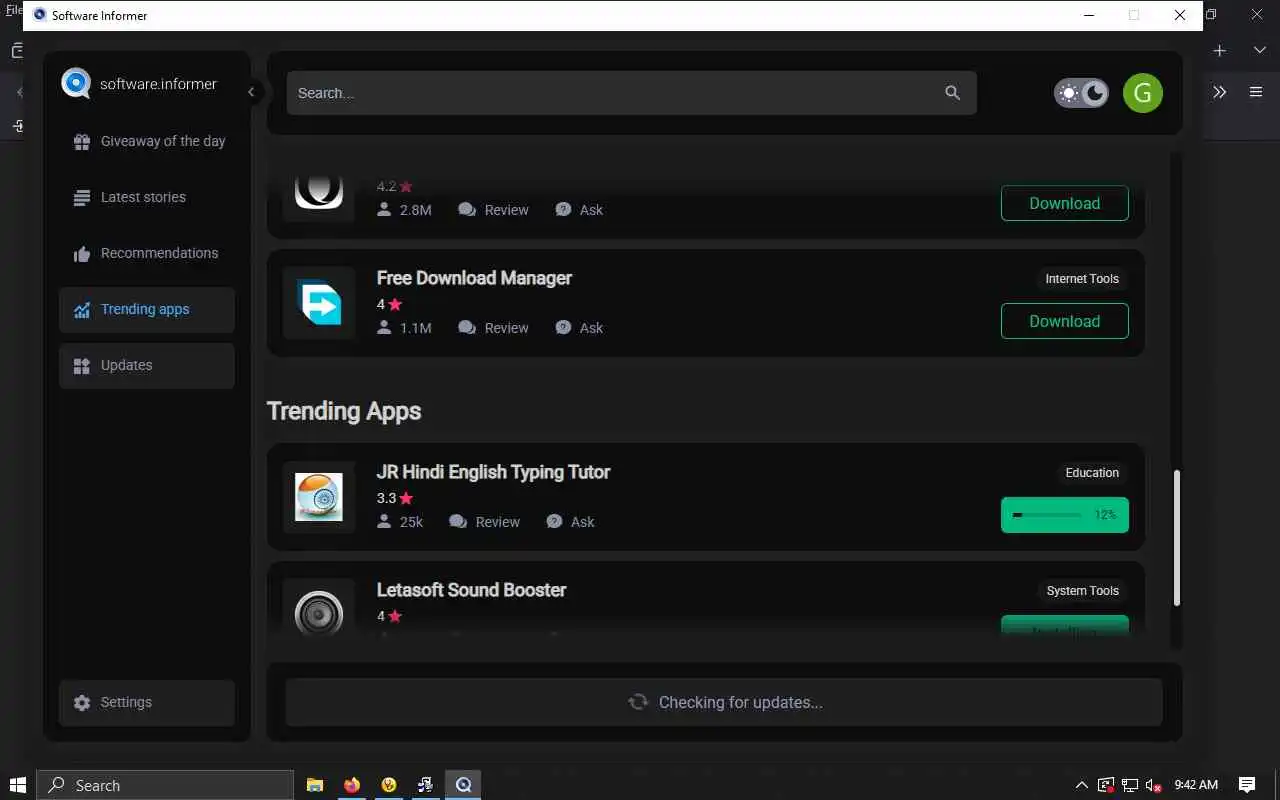Click Review for the 4.2-rated app

494,210
